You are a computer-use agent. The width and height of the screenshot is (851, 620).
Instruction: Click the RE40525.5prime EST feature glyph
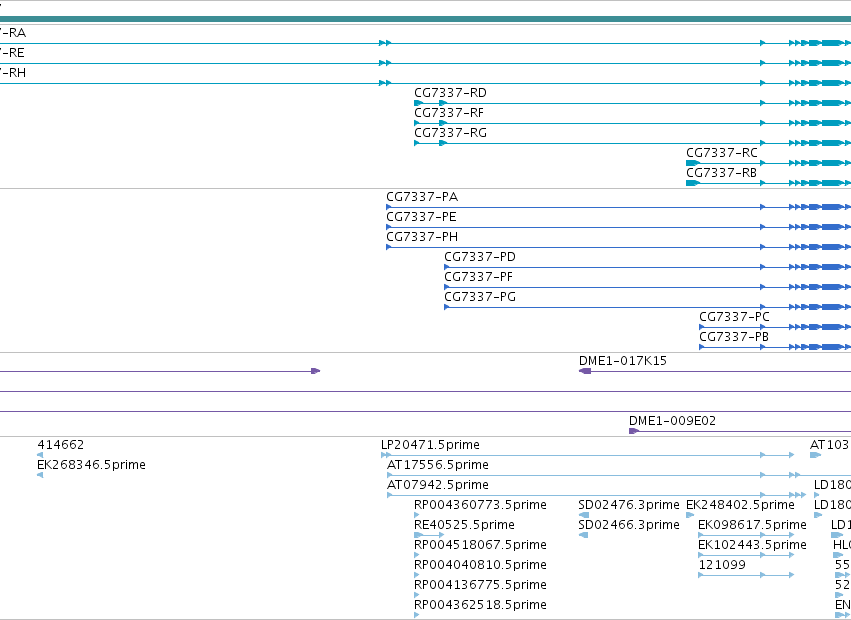coord(429,535)
